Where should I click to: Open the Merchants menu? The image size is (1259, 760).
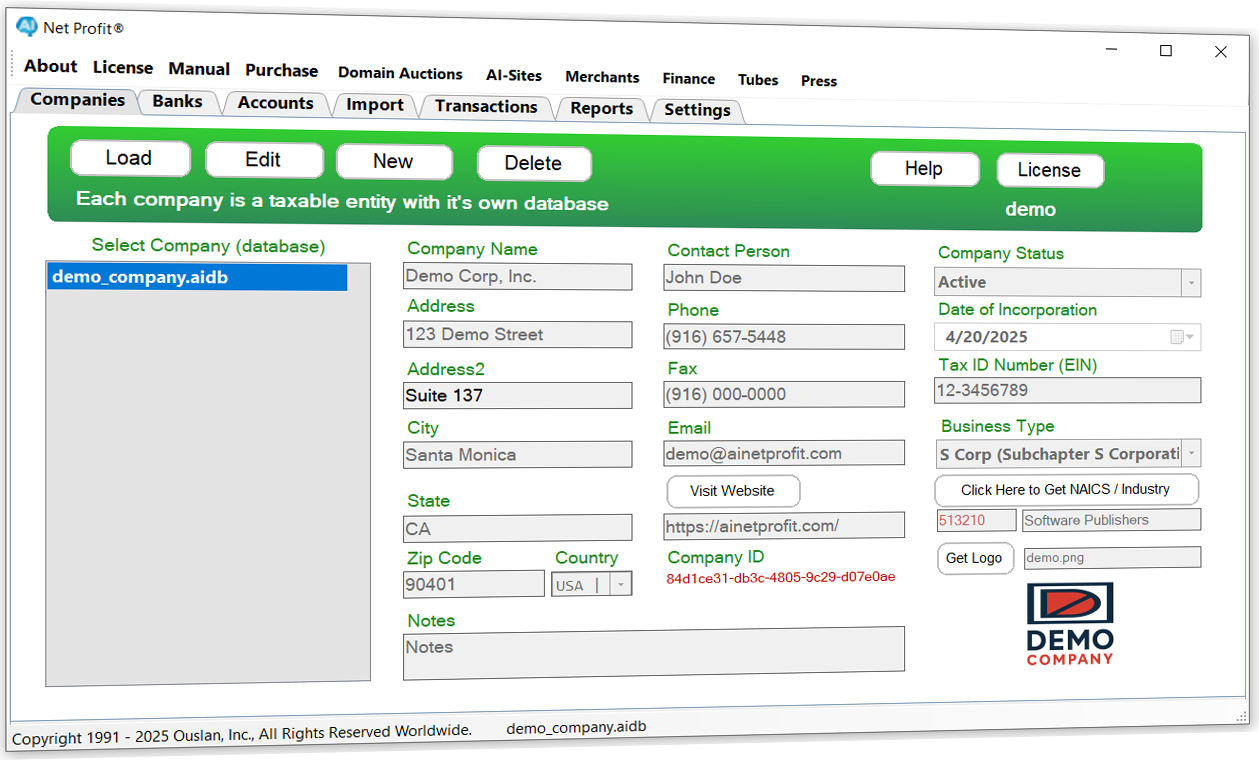pyautogui.click(x=602, y=77)
